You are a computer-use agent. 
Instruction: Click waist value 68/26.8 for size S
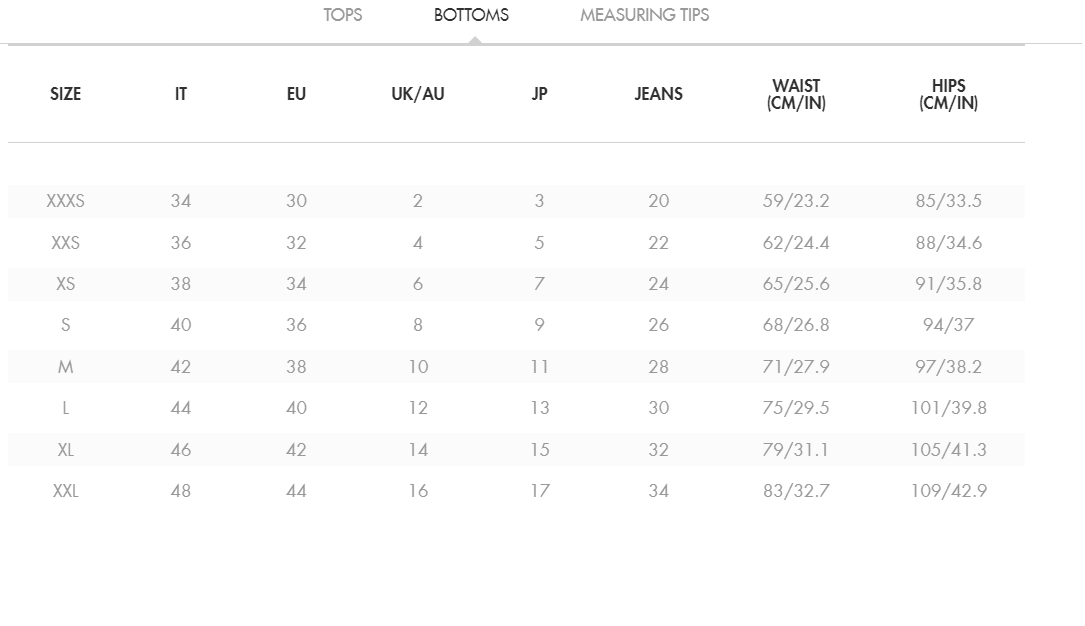(796, 325)
